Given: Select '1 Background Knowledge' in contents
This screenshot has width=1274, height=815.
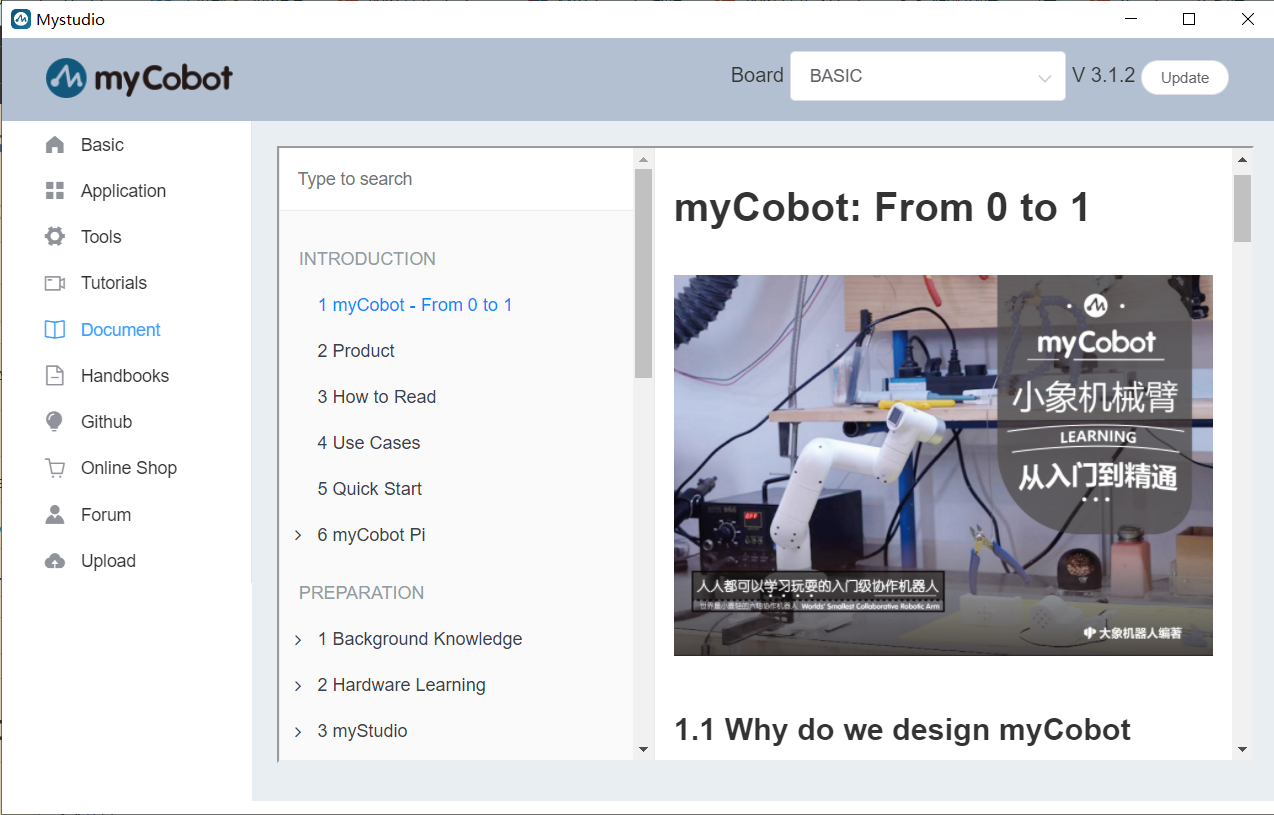Looking at the screenshot, I should point(420,639).
